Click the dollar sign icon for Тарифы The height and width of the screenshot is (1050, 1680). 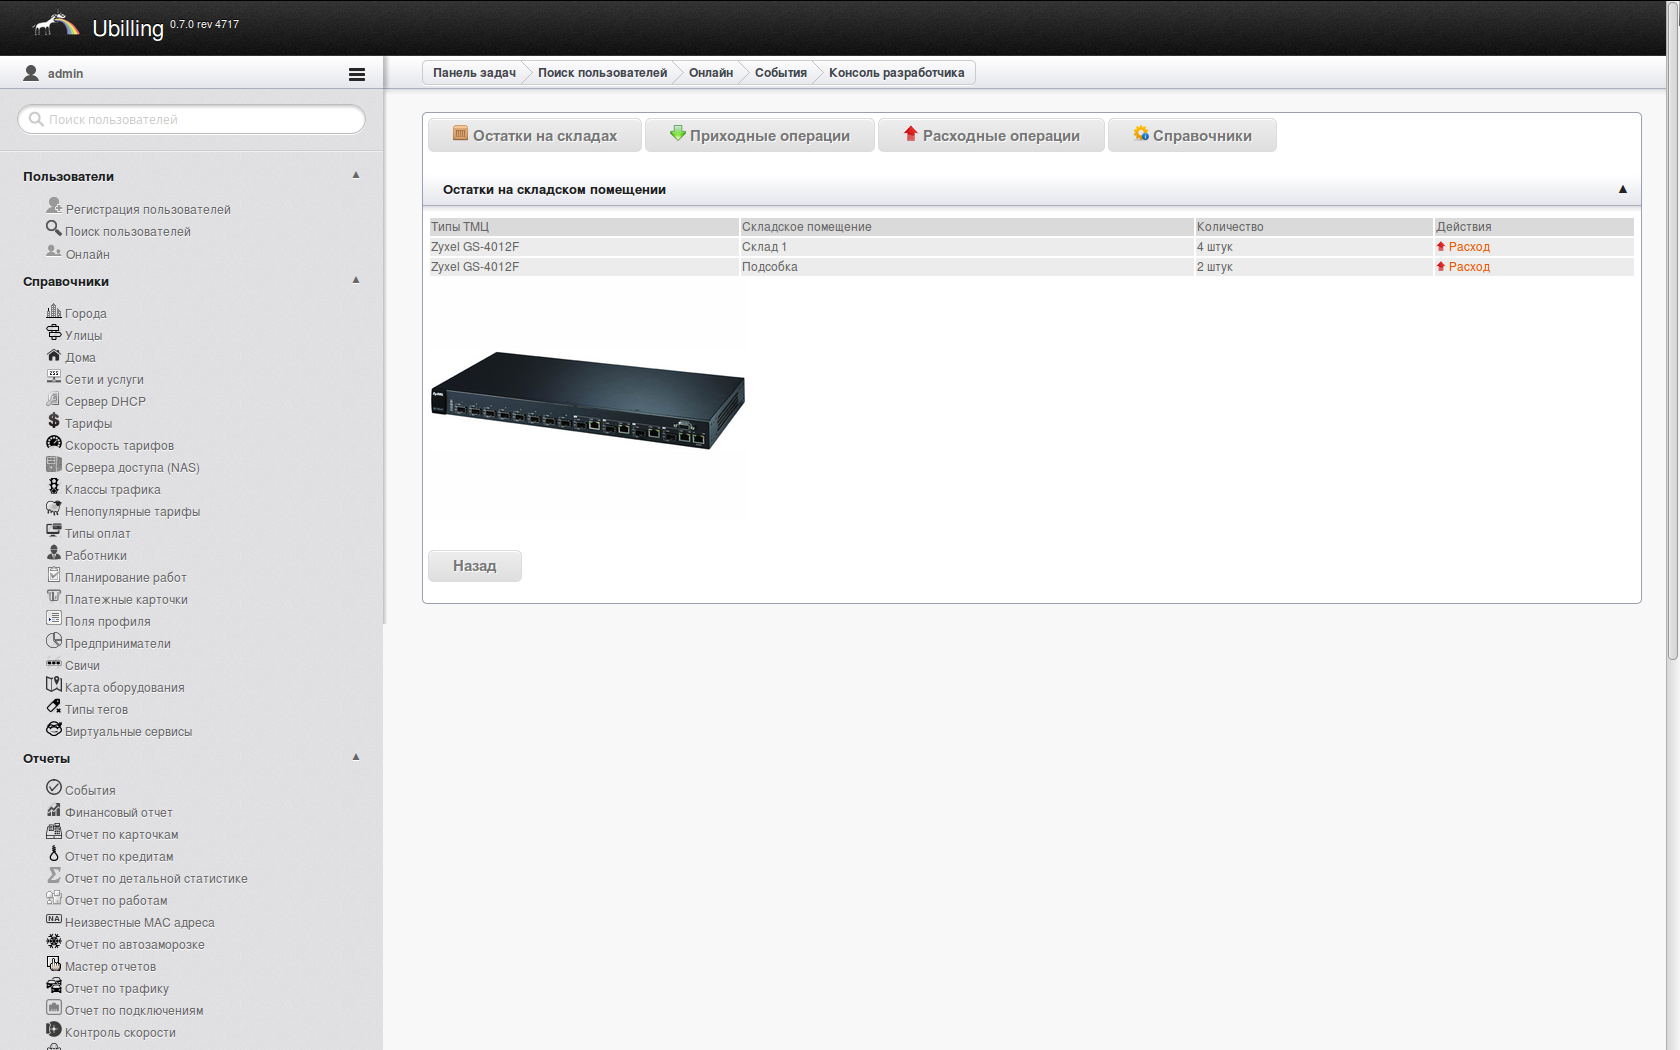pos(54,421)
